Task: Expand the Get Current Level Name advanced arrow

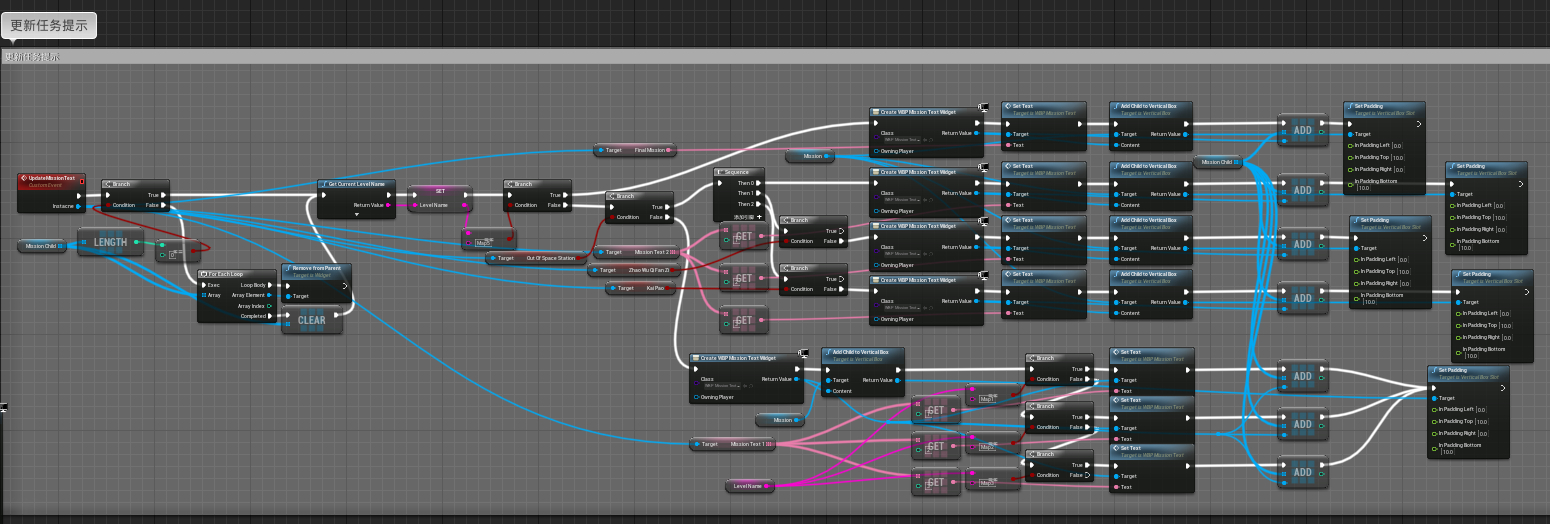Action: 357,215
